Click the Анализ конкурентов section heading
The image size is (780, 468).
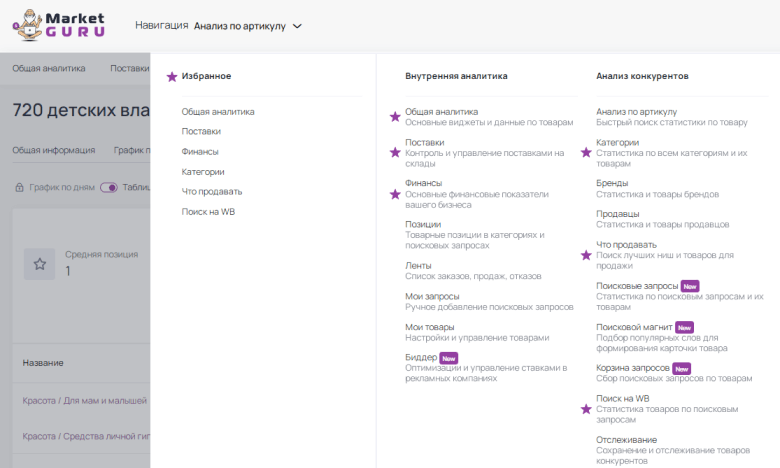[x=642, y=76]
